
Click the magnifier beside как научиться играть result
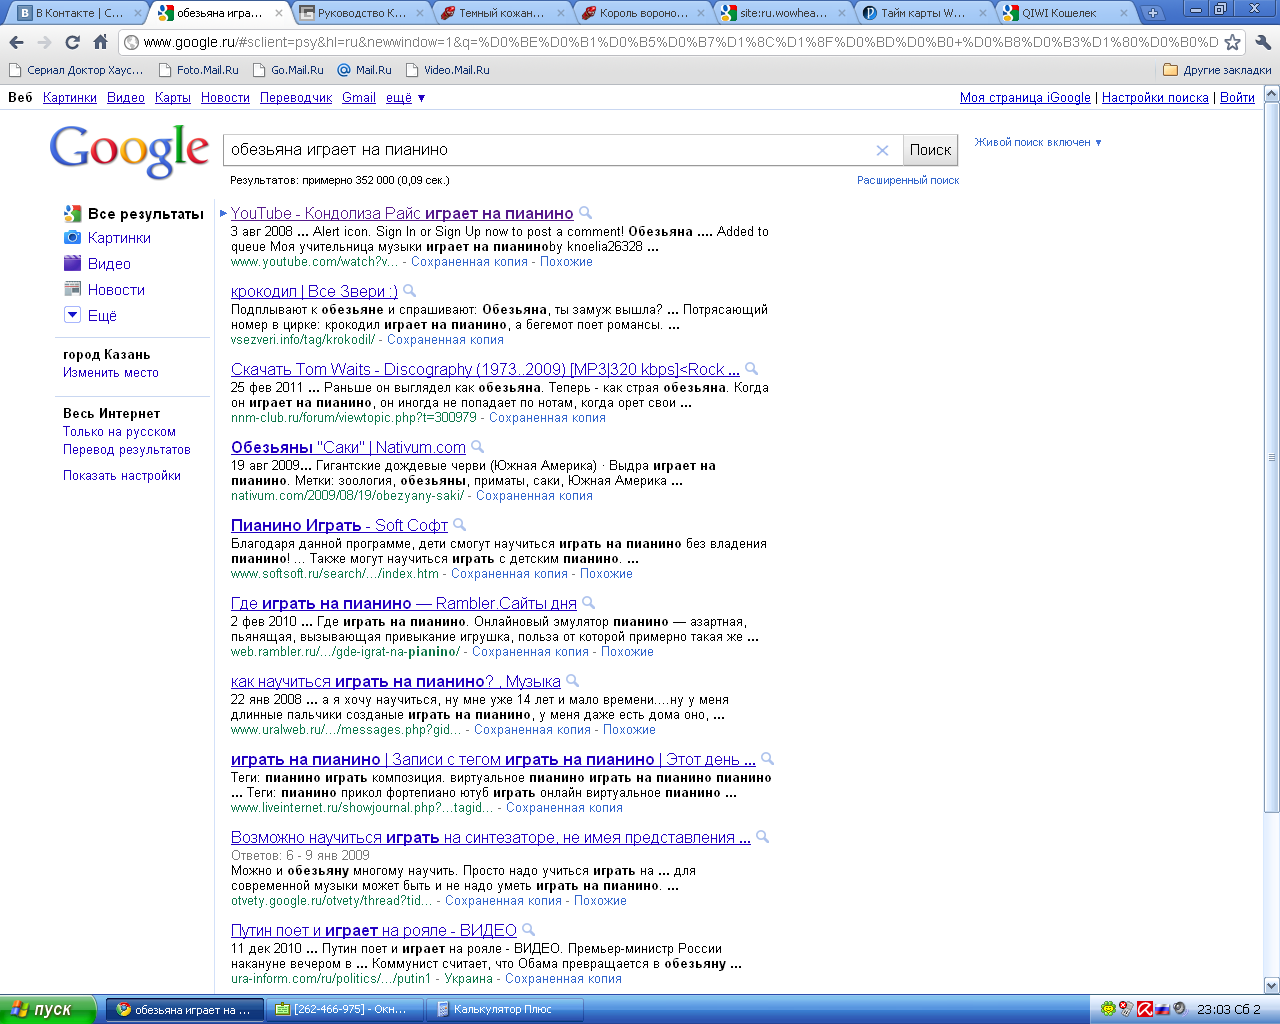tap(572, 681)
